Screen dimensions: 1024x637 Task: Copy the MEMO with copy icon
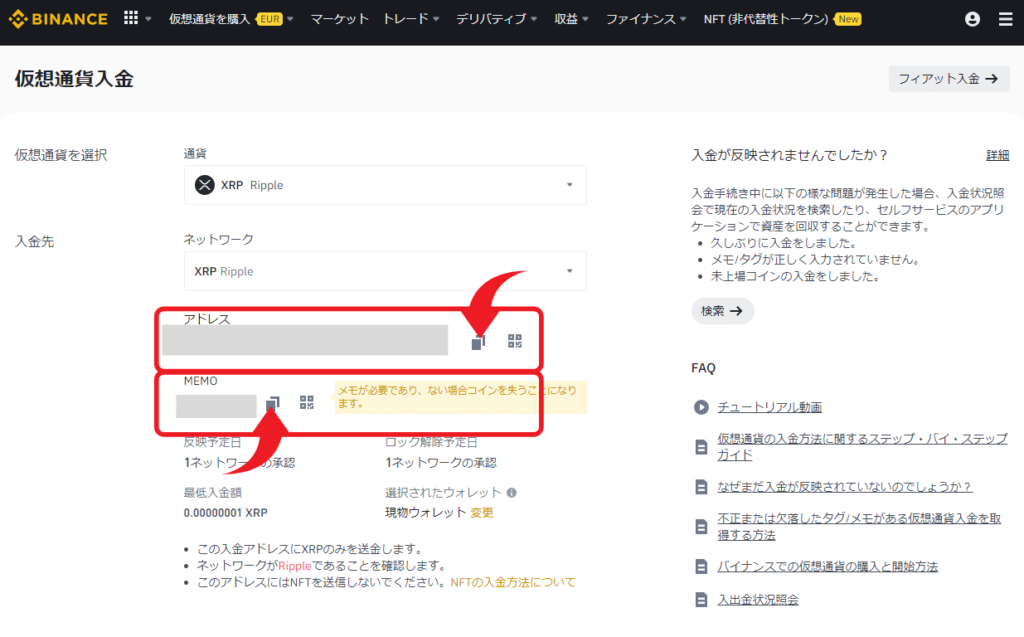point(272,403)
